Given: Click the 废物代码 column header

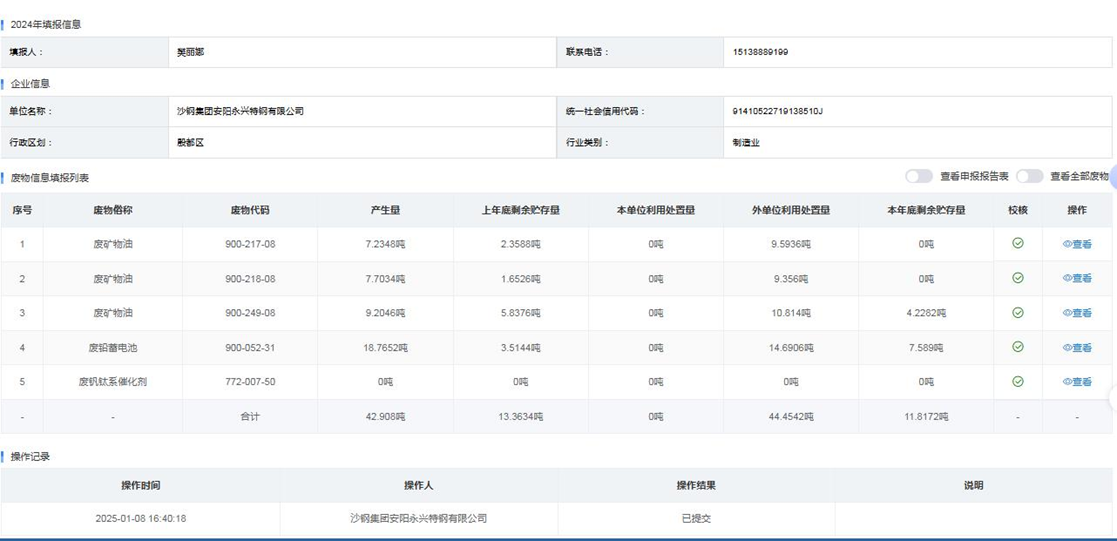Looking at the screenshot, I should [x=249, y=210].
